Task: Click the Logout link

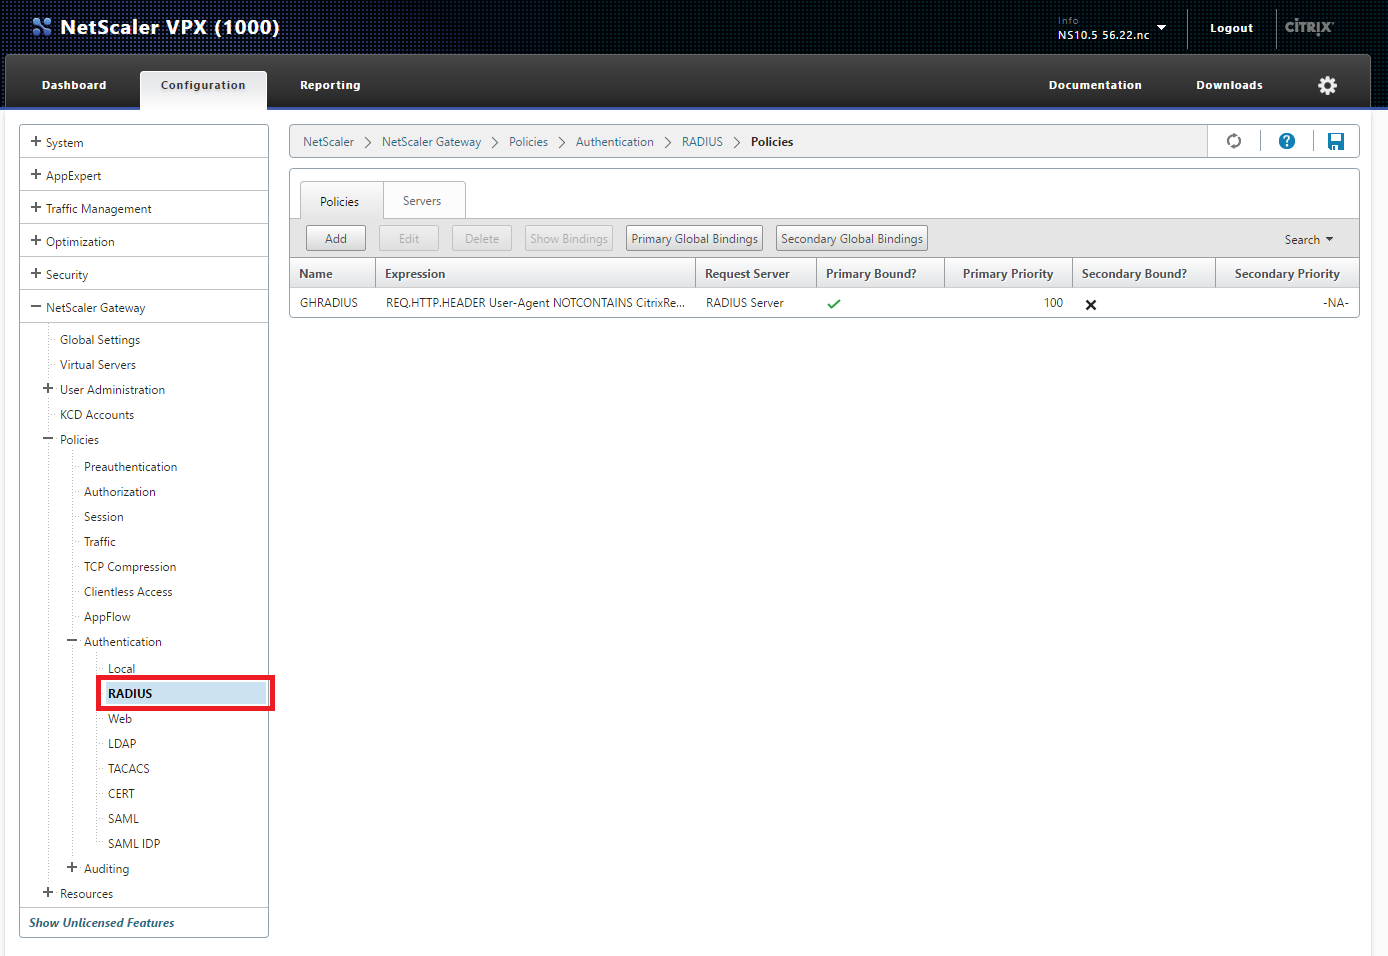Action: pos(1231,28)
